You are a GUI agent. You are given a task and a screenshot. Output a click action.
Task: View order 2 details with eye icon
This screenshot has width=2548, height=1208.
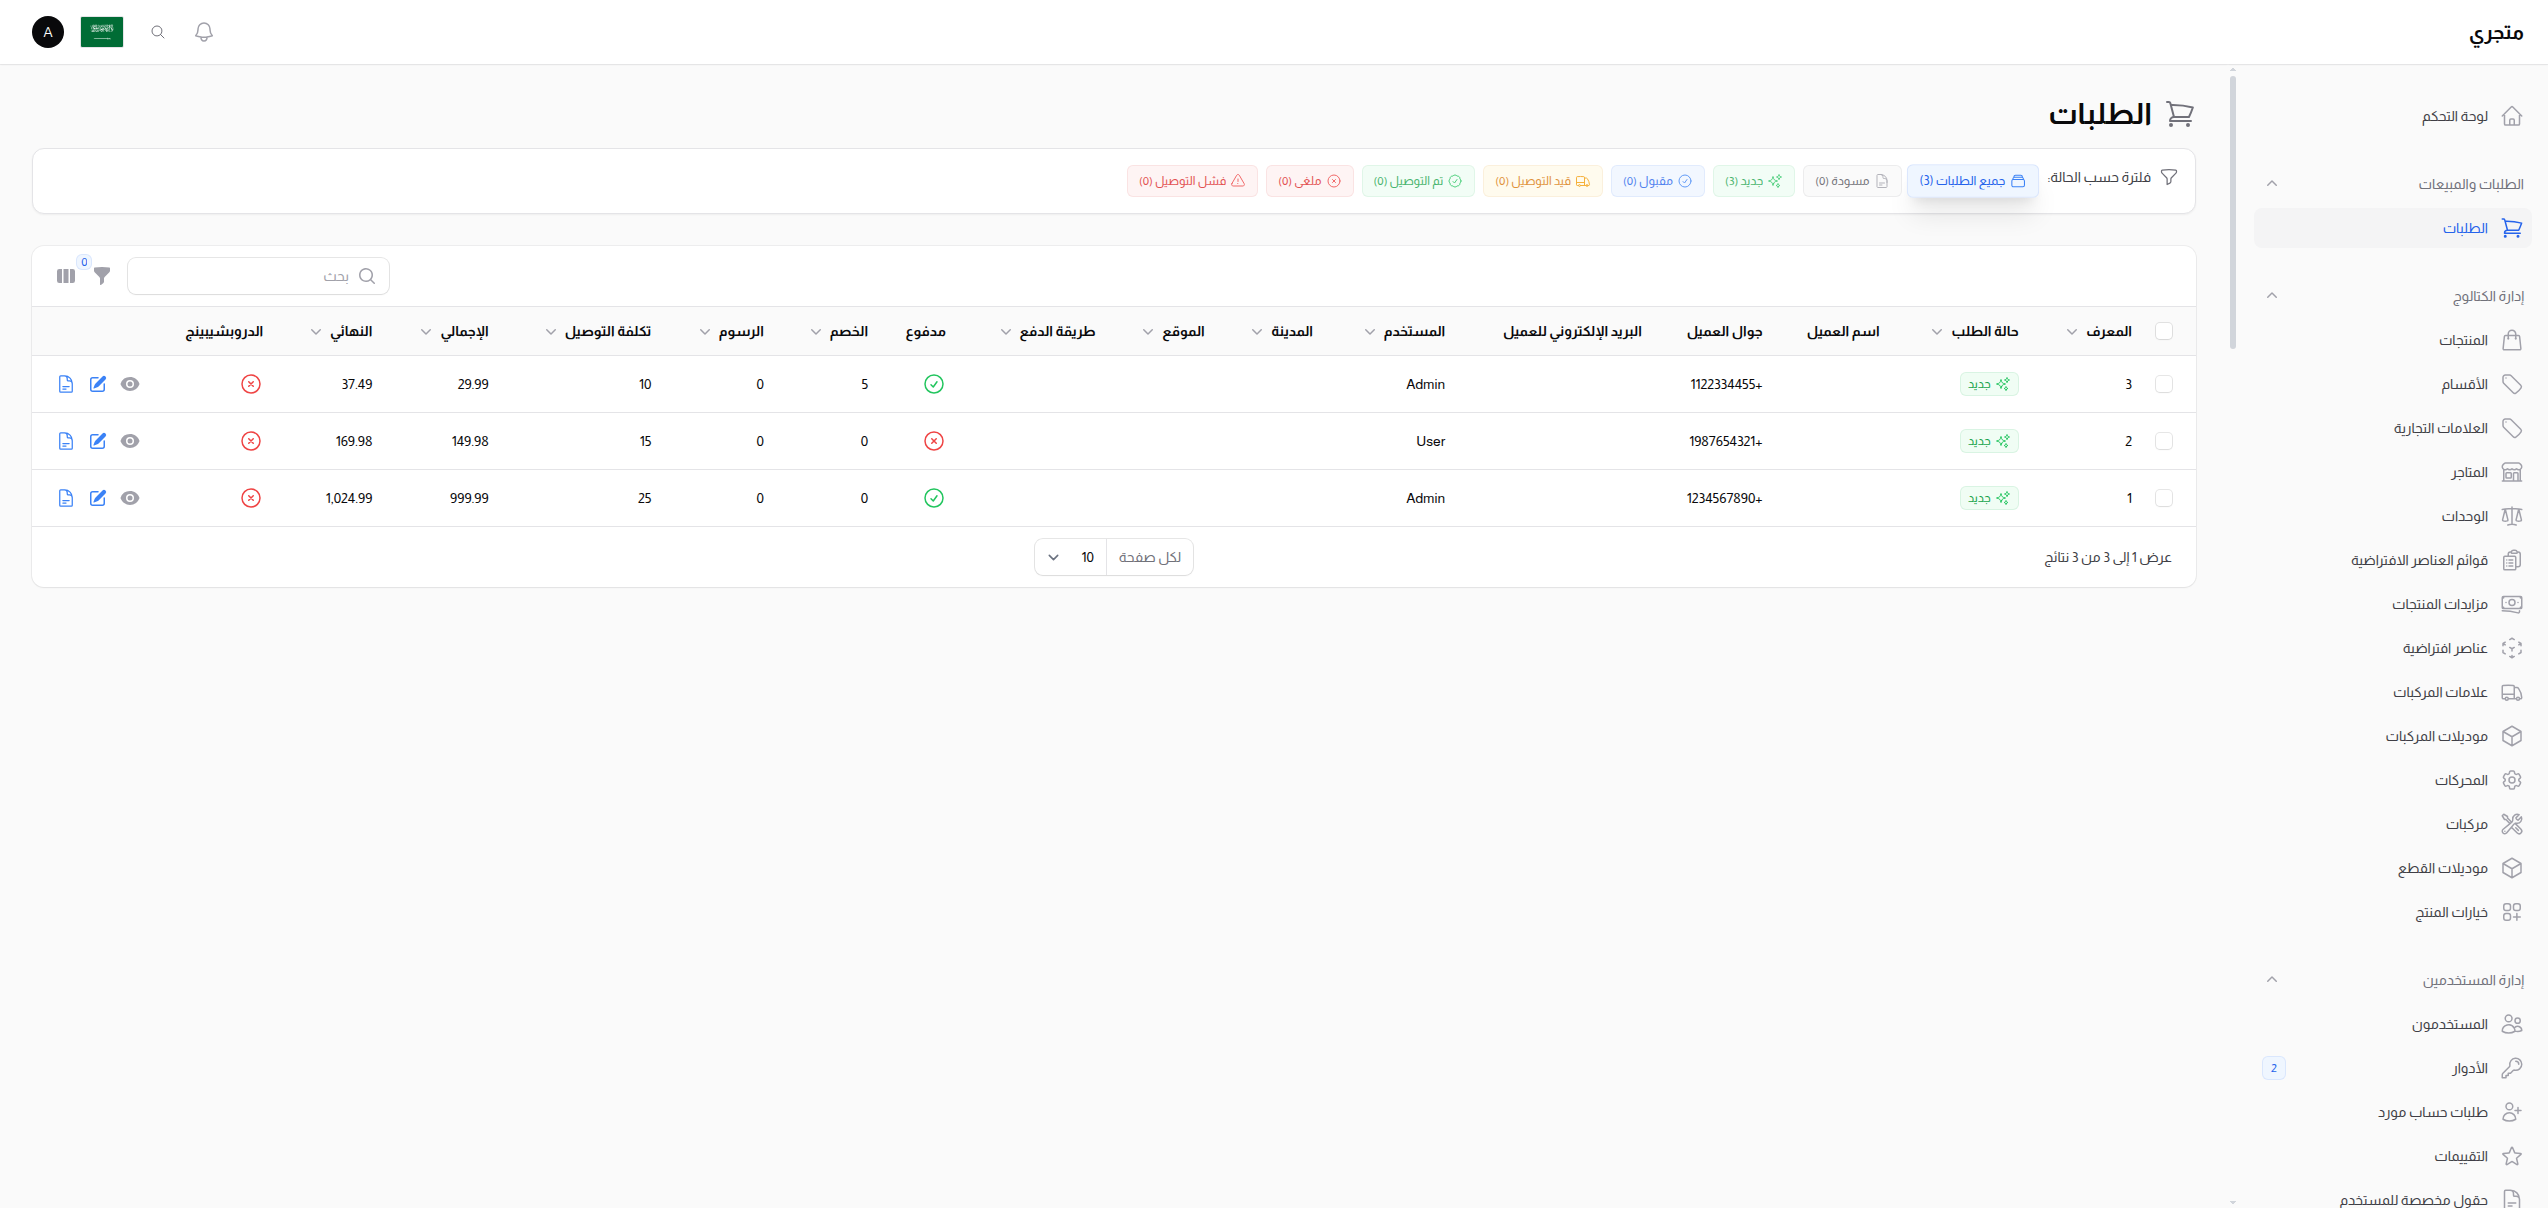click(130, 441)
